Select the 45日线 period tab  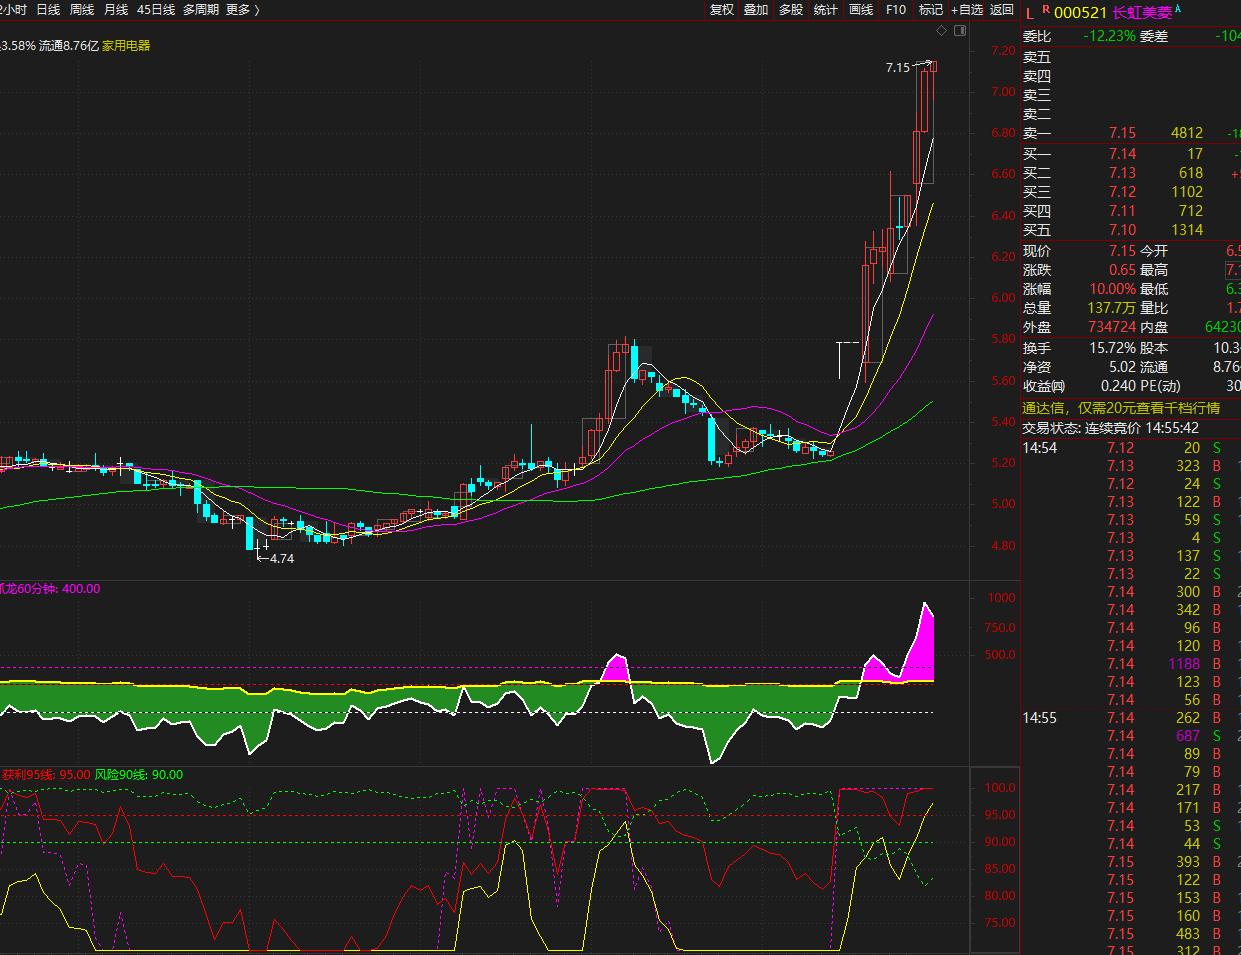click(x=156, y=10)
